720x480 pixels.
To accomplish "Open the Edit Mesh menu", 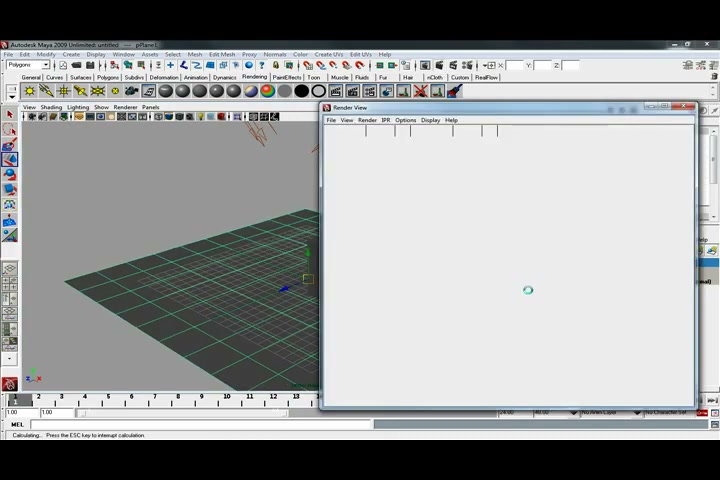I will pyautogui.click(x=222, y=54).
